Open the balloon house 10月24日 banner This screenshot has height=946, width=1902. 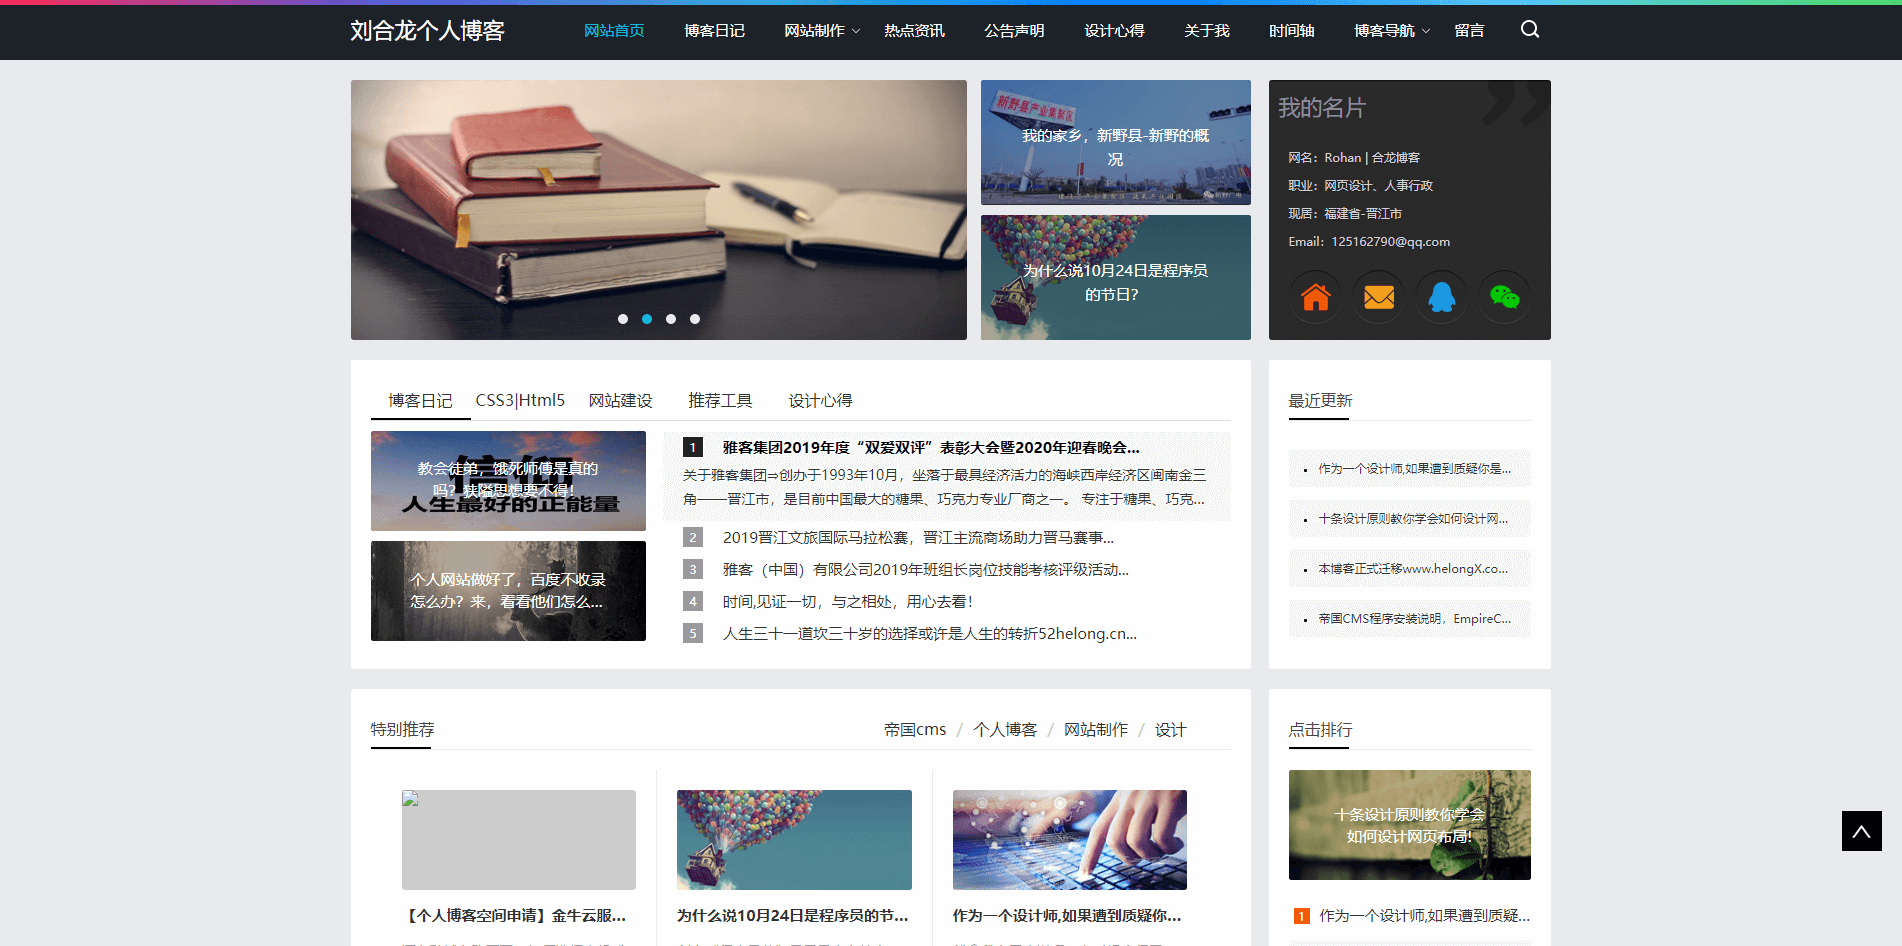1115,278
